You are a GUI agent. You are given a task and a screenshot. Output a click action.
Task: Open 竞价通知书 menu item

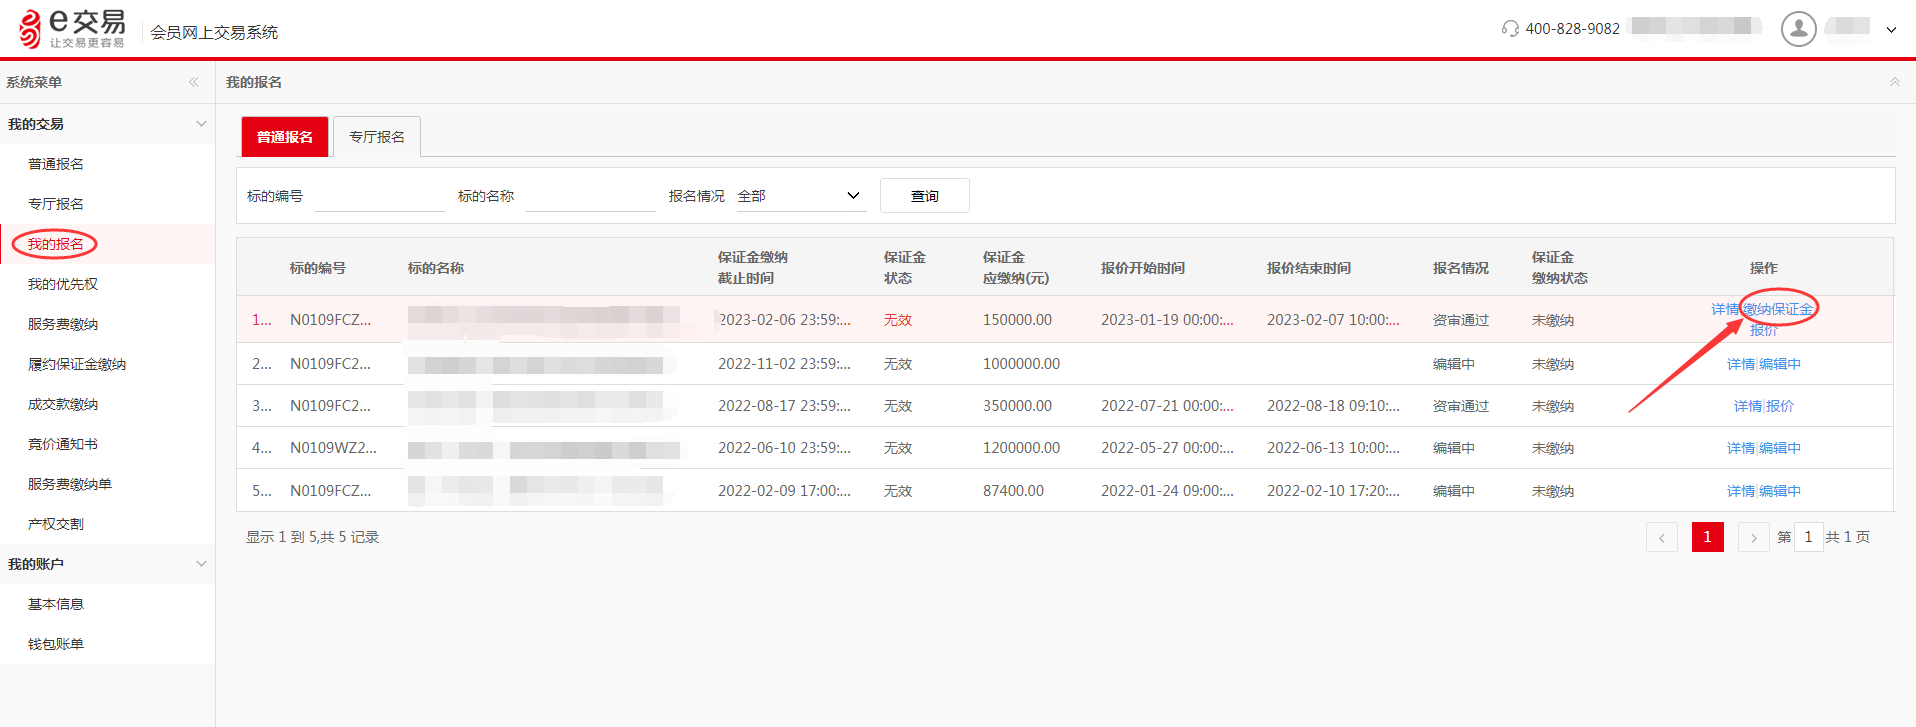tap(63, 444)
